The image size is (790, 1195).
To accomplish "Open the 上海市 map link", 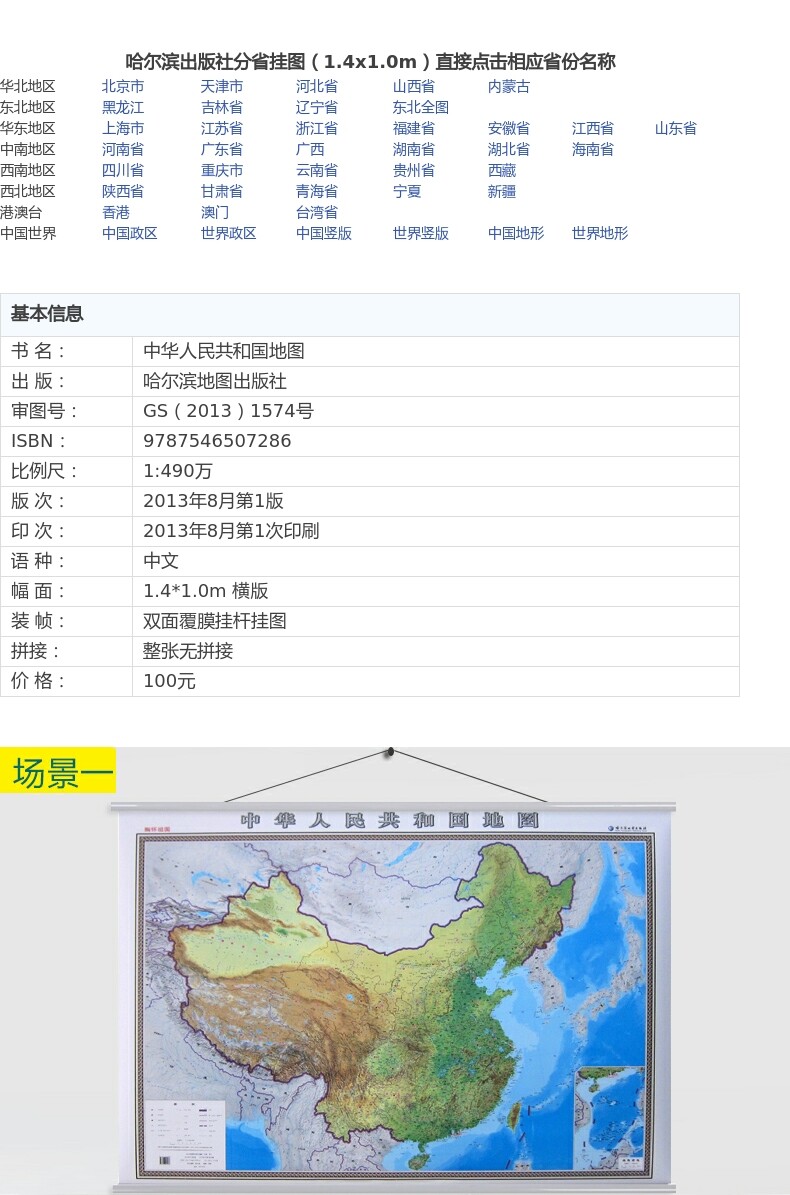I will pos(123,128).
